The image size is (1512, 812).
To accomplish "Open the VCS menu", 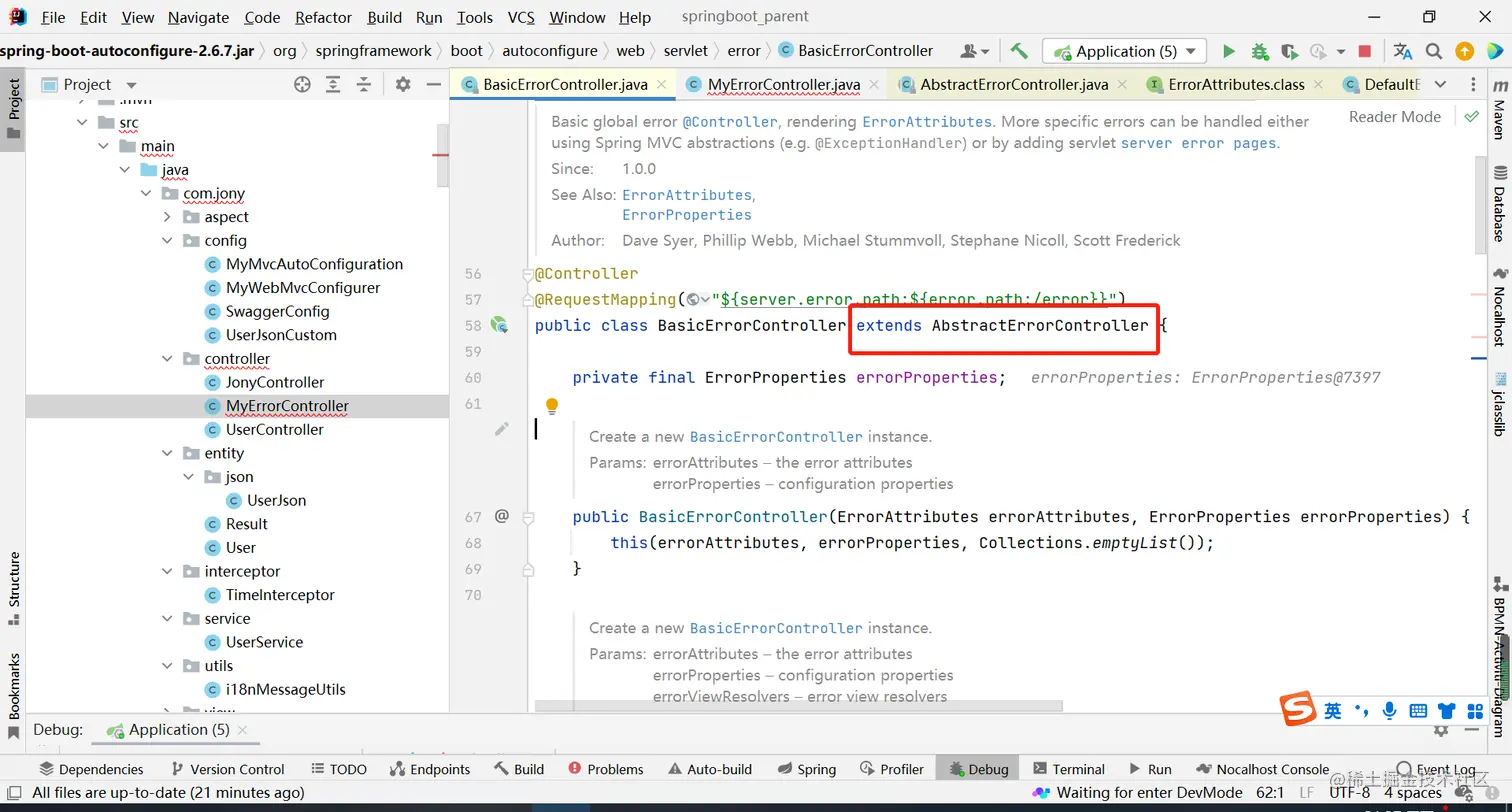I will coord(521,17).
